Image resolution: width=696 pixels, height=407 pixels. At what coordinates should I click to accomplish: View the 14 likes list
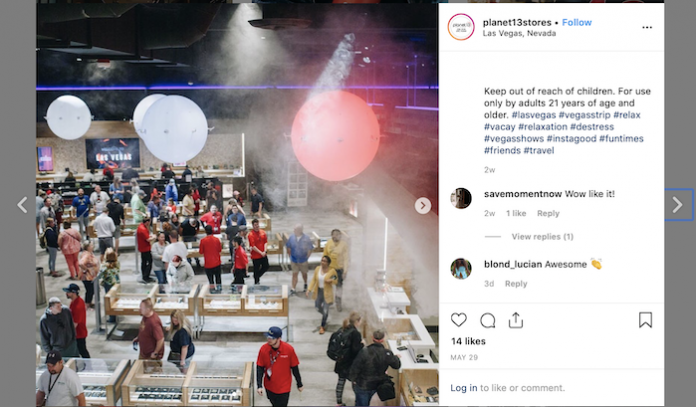point(468,341)
